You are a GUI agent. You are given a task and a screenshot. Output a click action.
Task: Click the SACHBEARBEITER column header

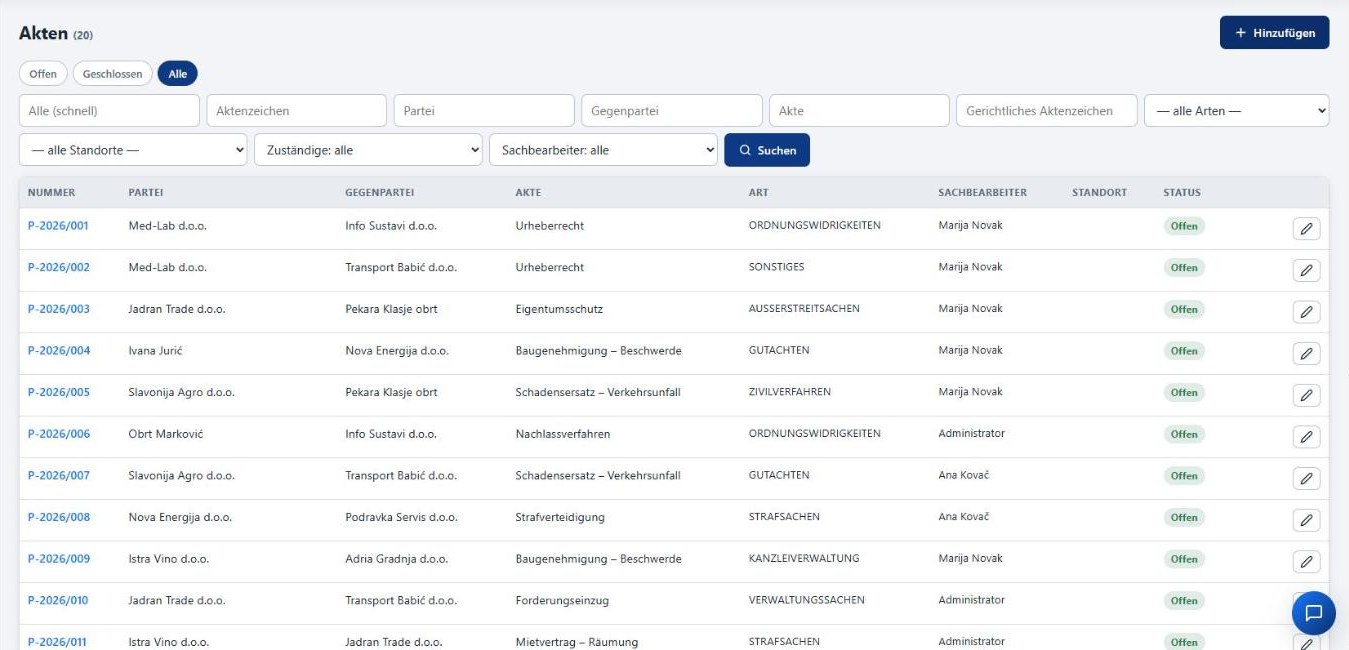click(x=983, y=193)
